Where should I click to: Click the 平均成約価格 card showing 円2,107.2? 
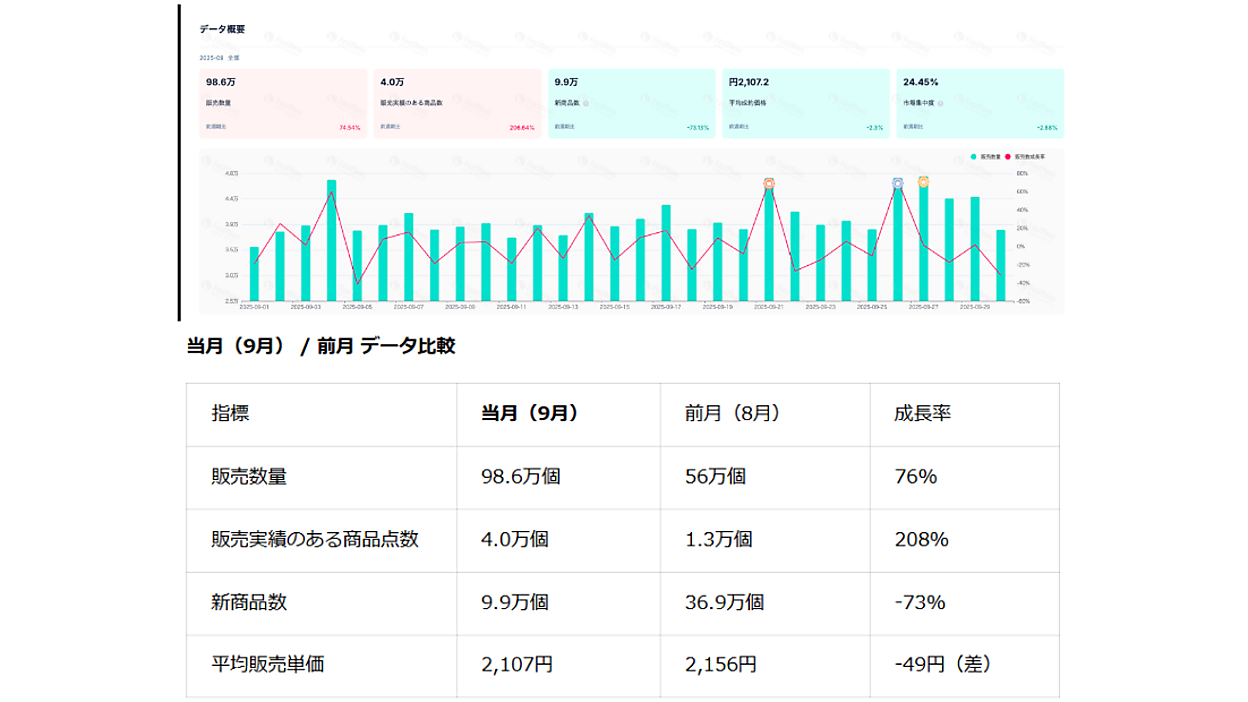805,100
